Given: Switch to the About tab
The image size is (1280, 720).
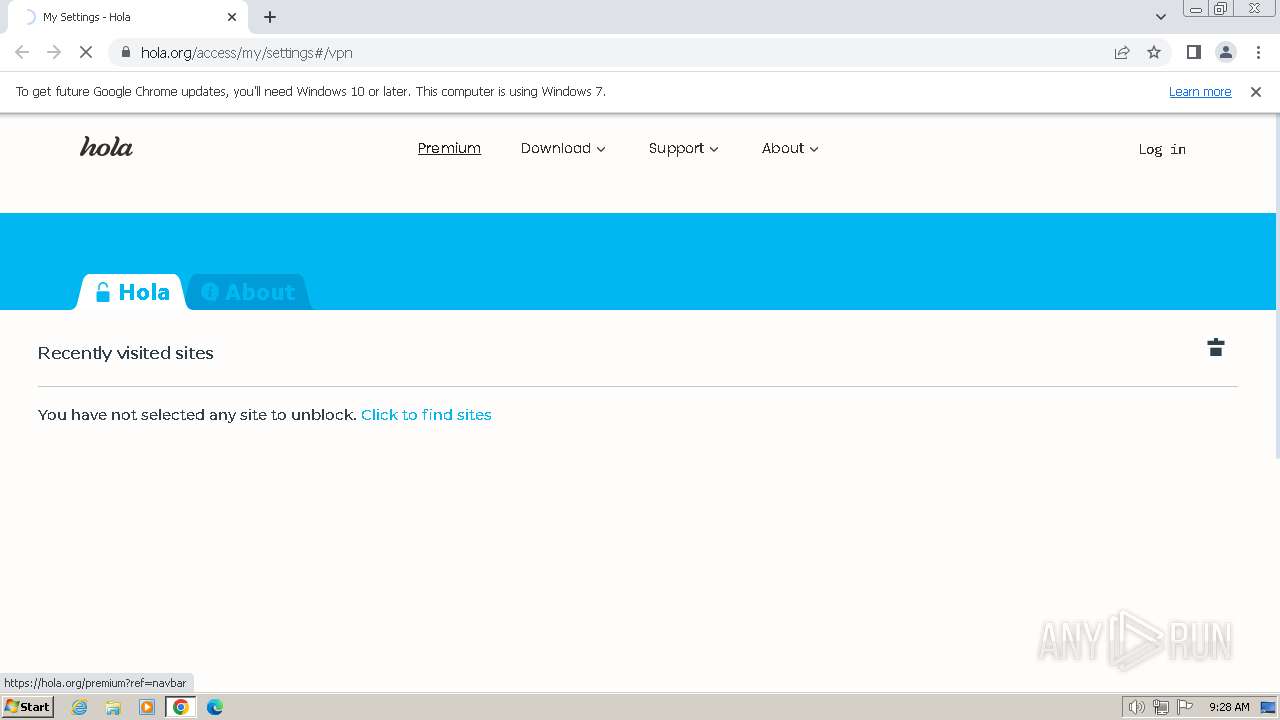Looking at the screenshot, I should click(248, 292).
